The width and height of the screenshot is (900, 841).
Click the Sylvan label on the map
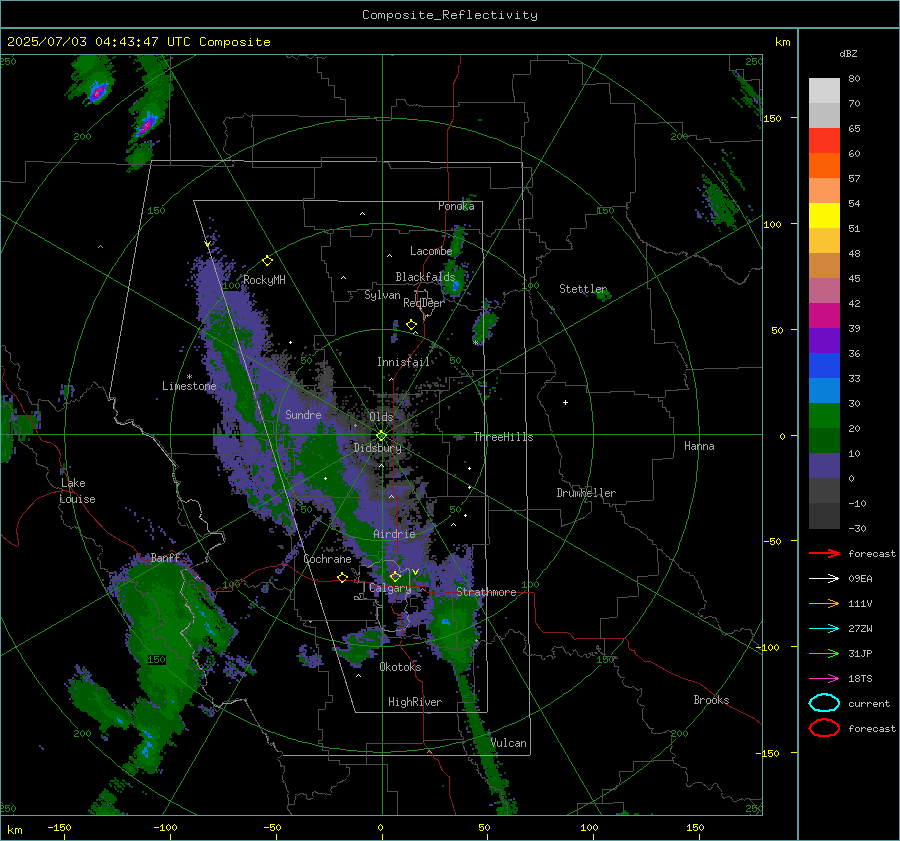pos(382,295)
